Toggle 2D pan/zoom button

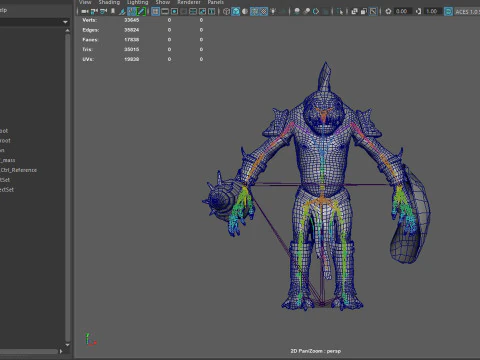coord(132,11)
